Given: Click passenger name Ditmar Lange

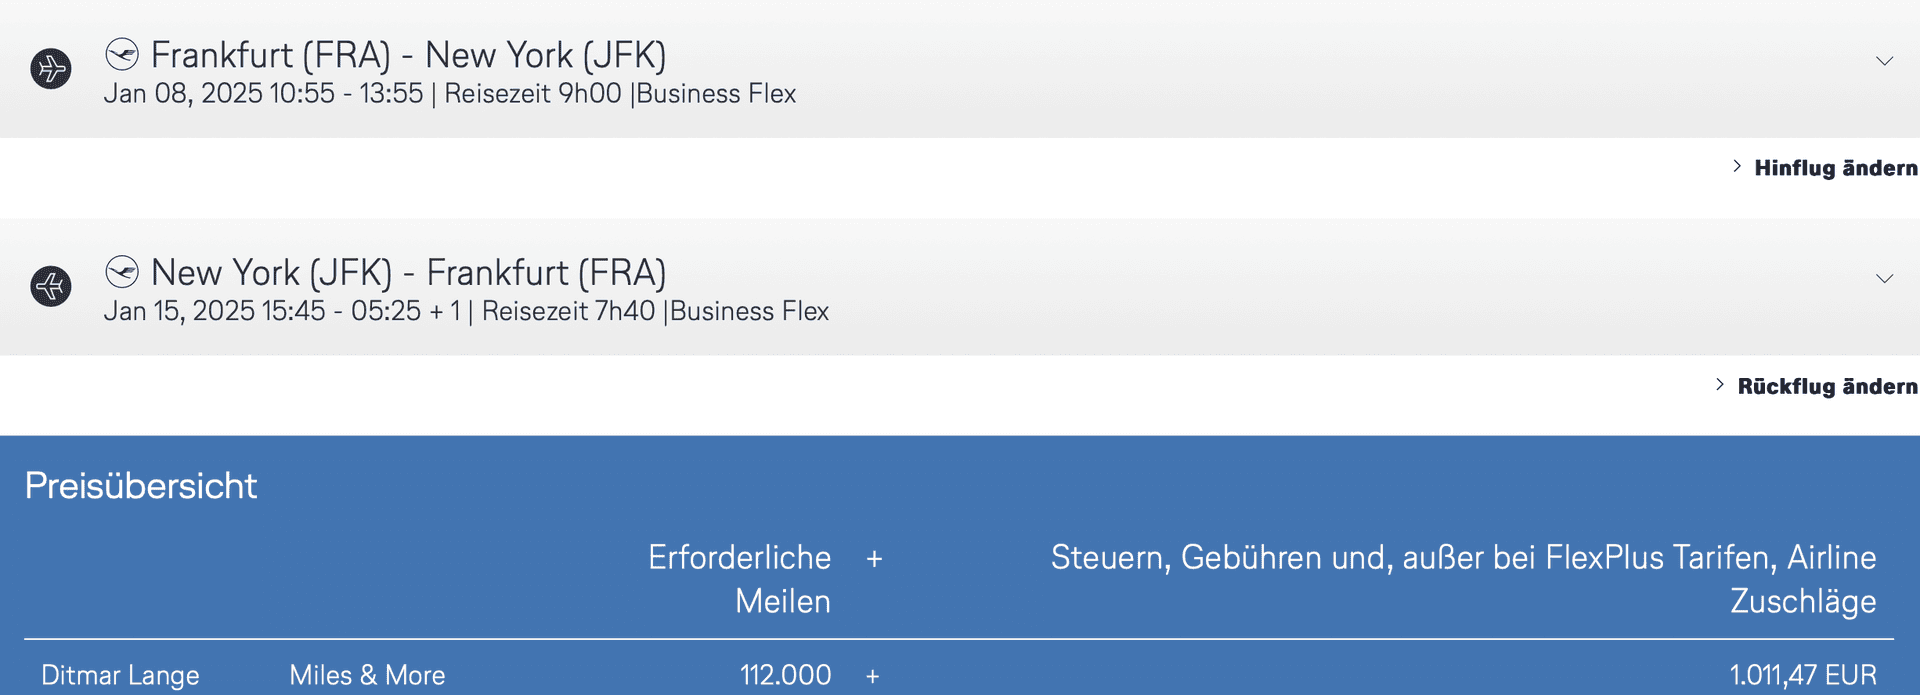Looking at the screenshot, I should pos(120,676).
